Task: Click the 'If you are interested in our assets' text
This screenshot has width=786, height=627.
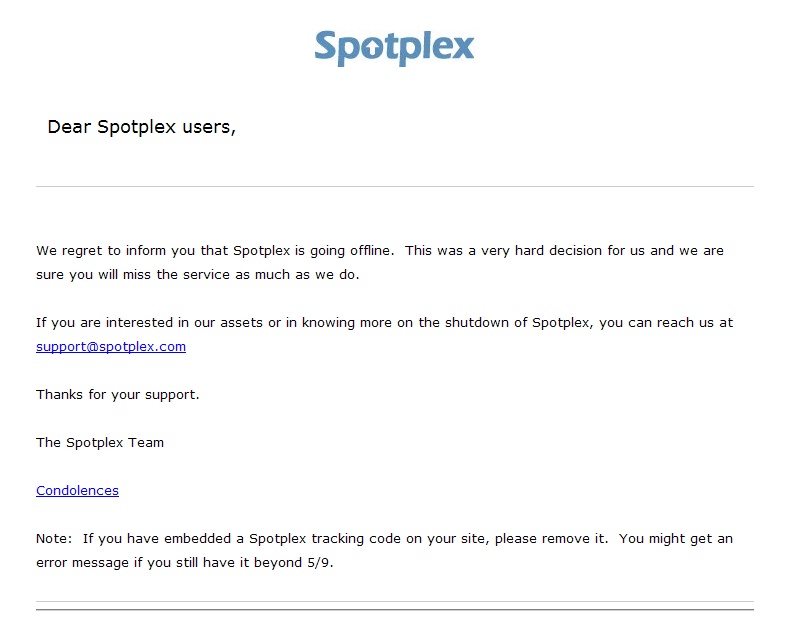Action: (149, 323)
